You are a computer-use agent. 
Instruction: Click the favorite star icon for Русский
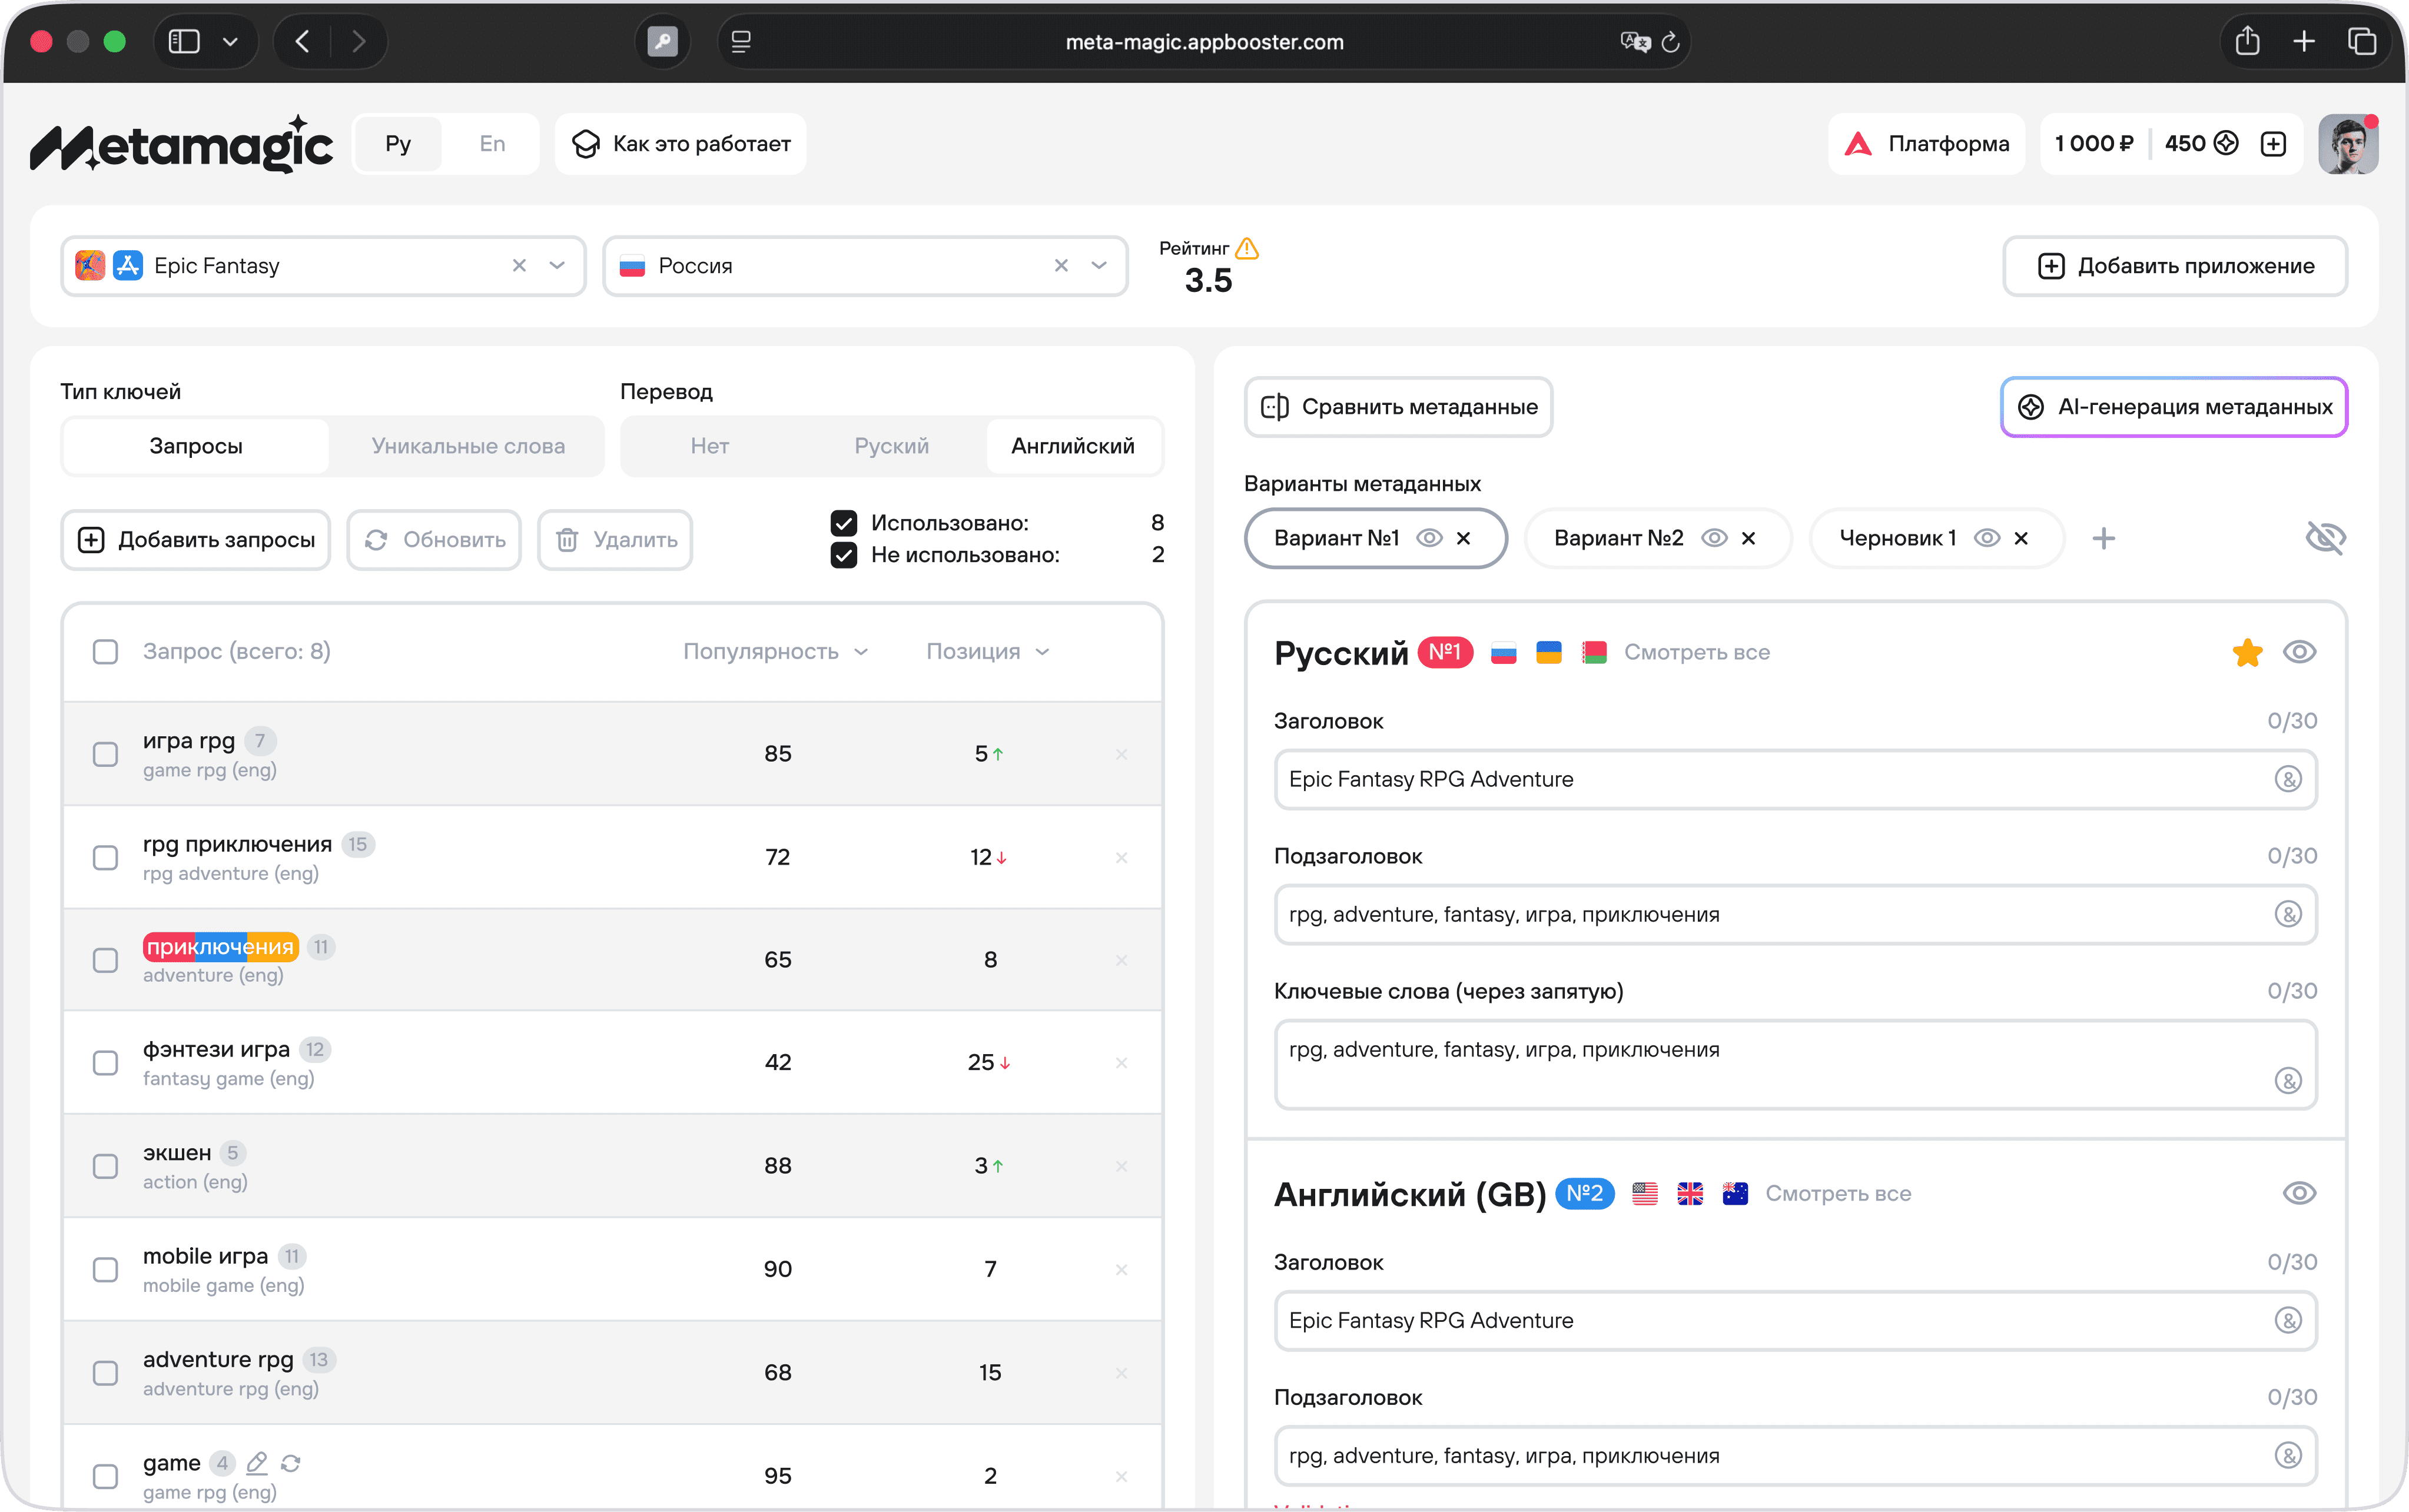click(2247, 652)
